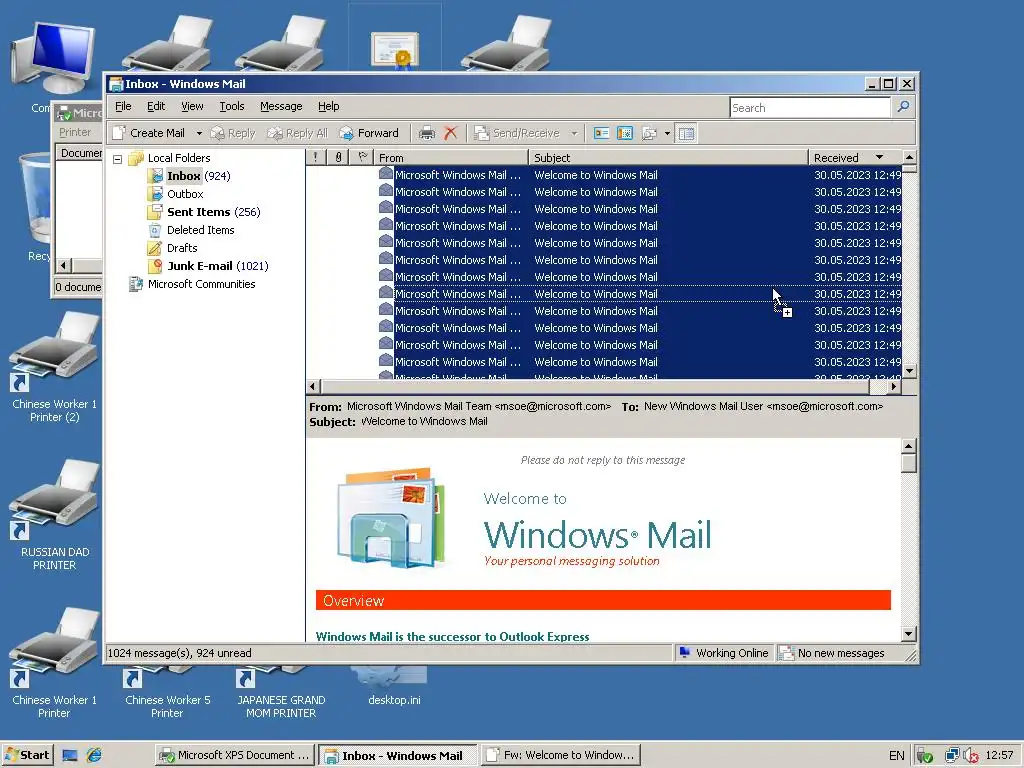Open the Edit menu
Screen dimensions: 1024x768
point(155,106)
